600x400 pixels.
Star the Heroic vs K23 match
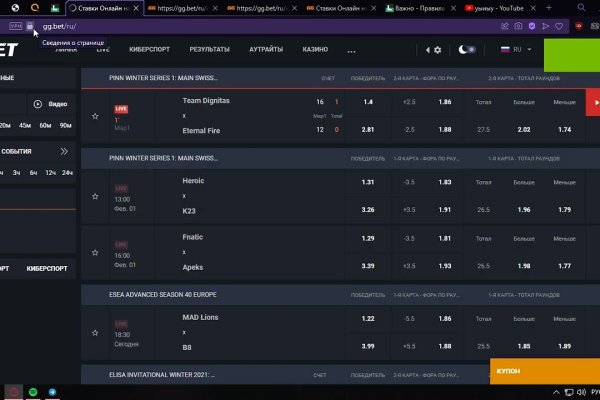point(95,196)
